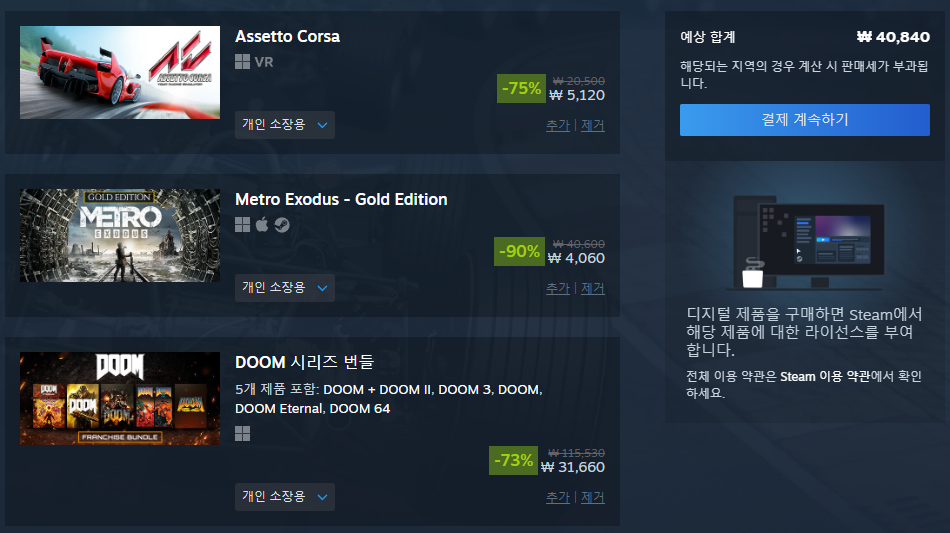Click Apple platform icon for Metro Exodus
950x533 pixels.
click(x=262, y=225)
